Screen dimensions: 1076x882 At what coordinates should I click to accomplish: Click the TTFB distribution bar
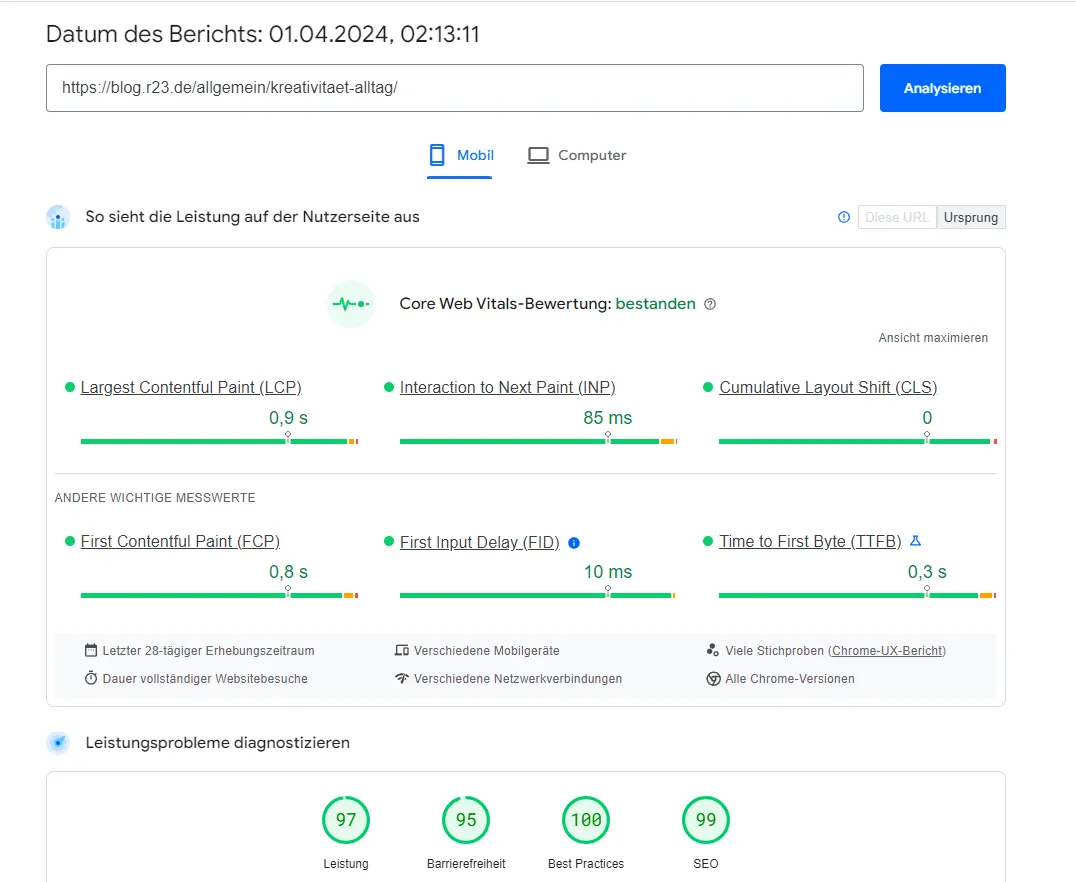pos(858,595)
